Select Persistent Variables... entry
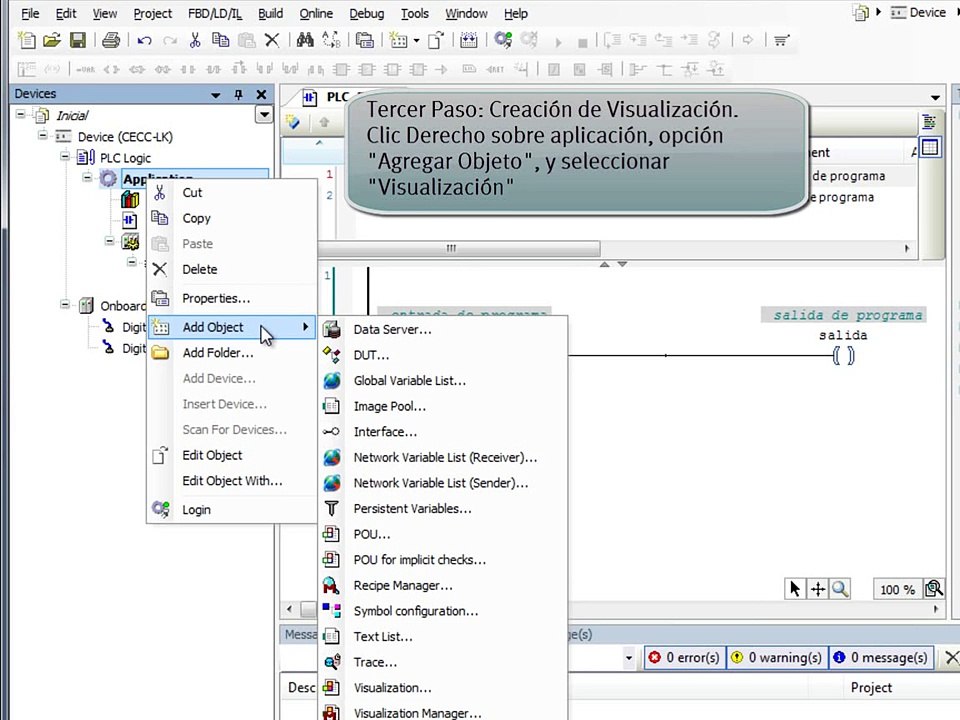Image resolution: width=960 pixels, height=720 pixels. [443, 509]
